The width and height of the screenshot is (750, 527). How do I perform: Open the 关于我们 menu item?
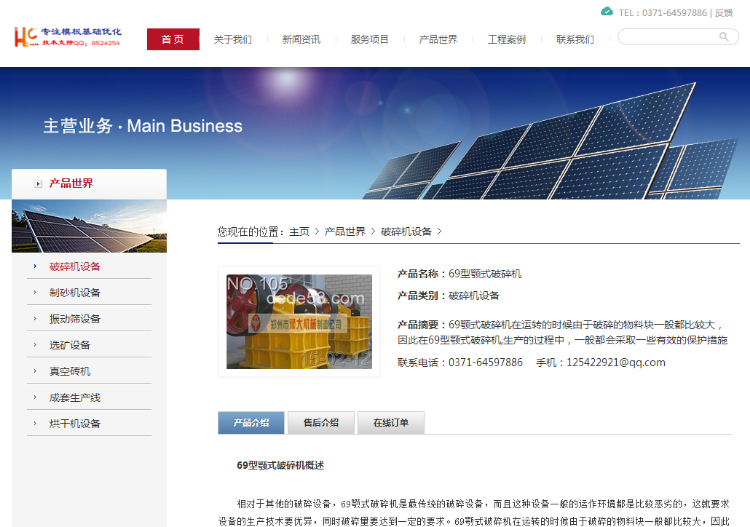[233, 39]
